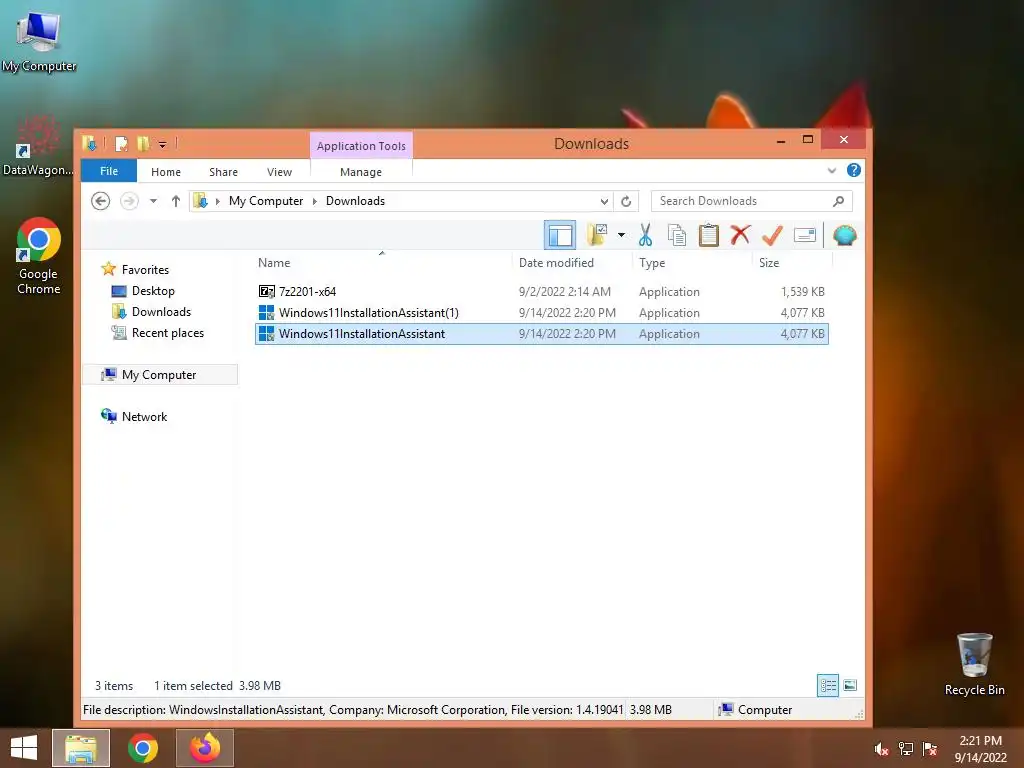Screen dimensions: 1024x768
Task: Click the Action Center flag icon
Action: click(x=929, y=749)
